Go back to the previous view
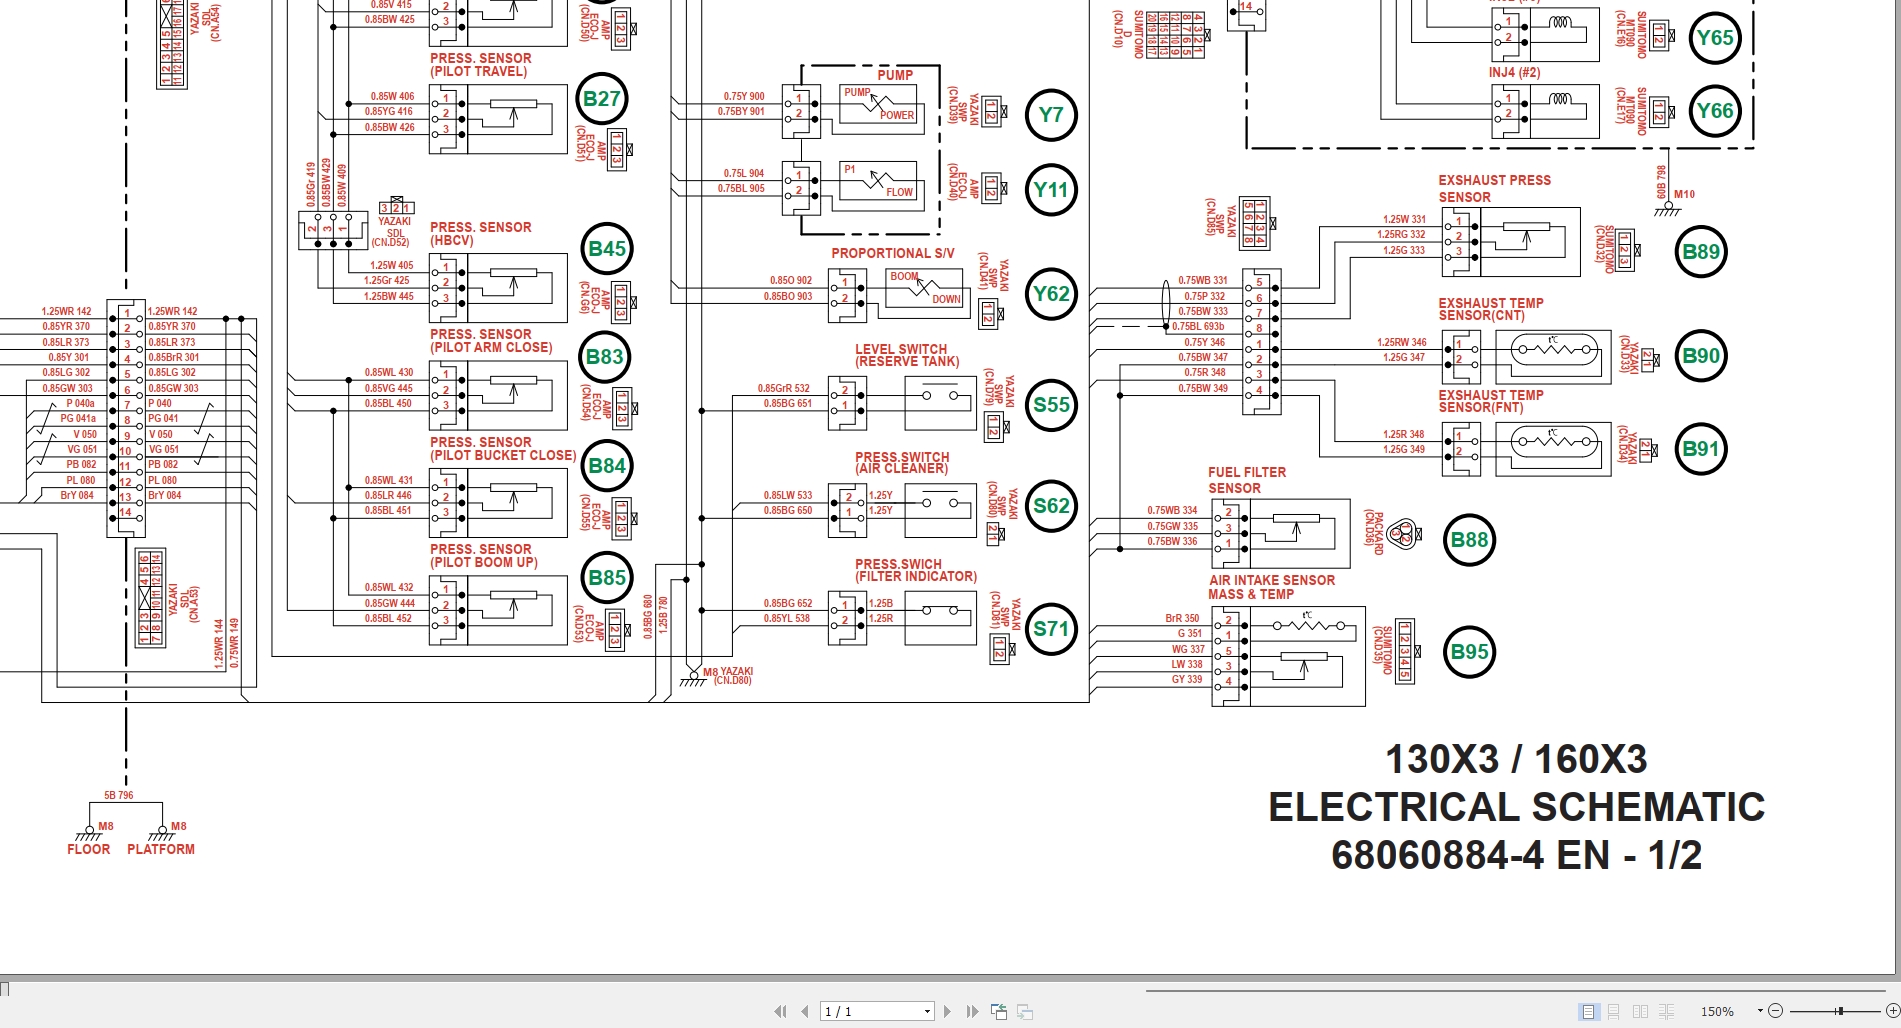This screenshot has height=1028, width=1901. (x=999, y=1011)
